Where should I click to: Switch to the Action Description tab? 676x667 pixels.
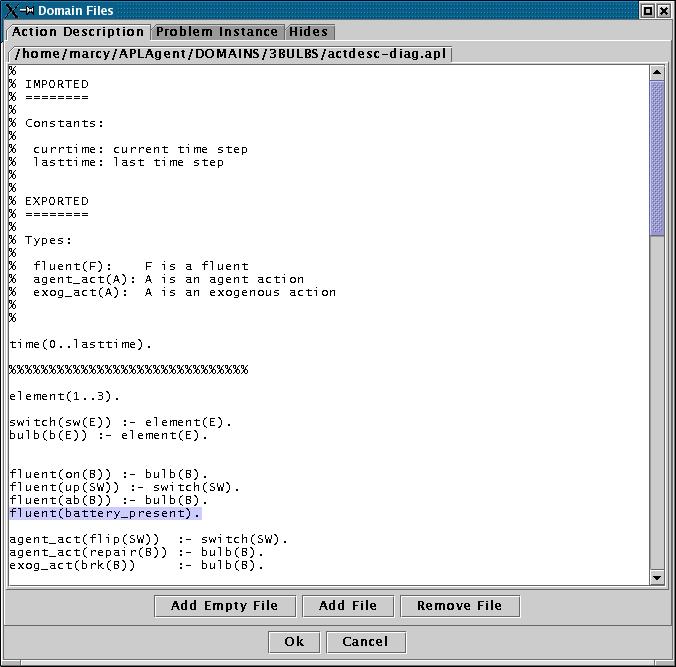click(78, 32)
